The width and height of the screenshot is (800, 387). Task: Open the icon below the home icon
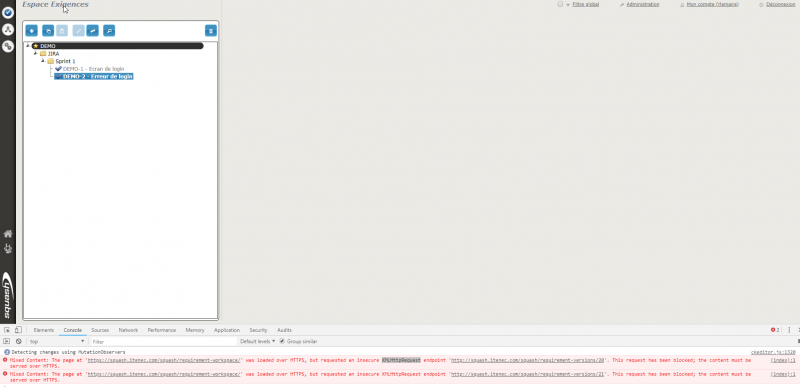click(x=8, y=249)
